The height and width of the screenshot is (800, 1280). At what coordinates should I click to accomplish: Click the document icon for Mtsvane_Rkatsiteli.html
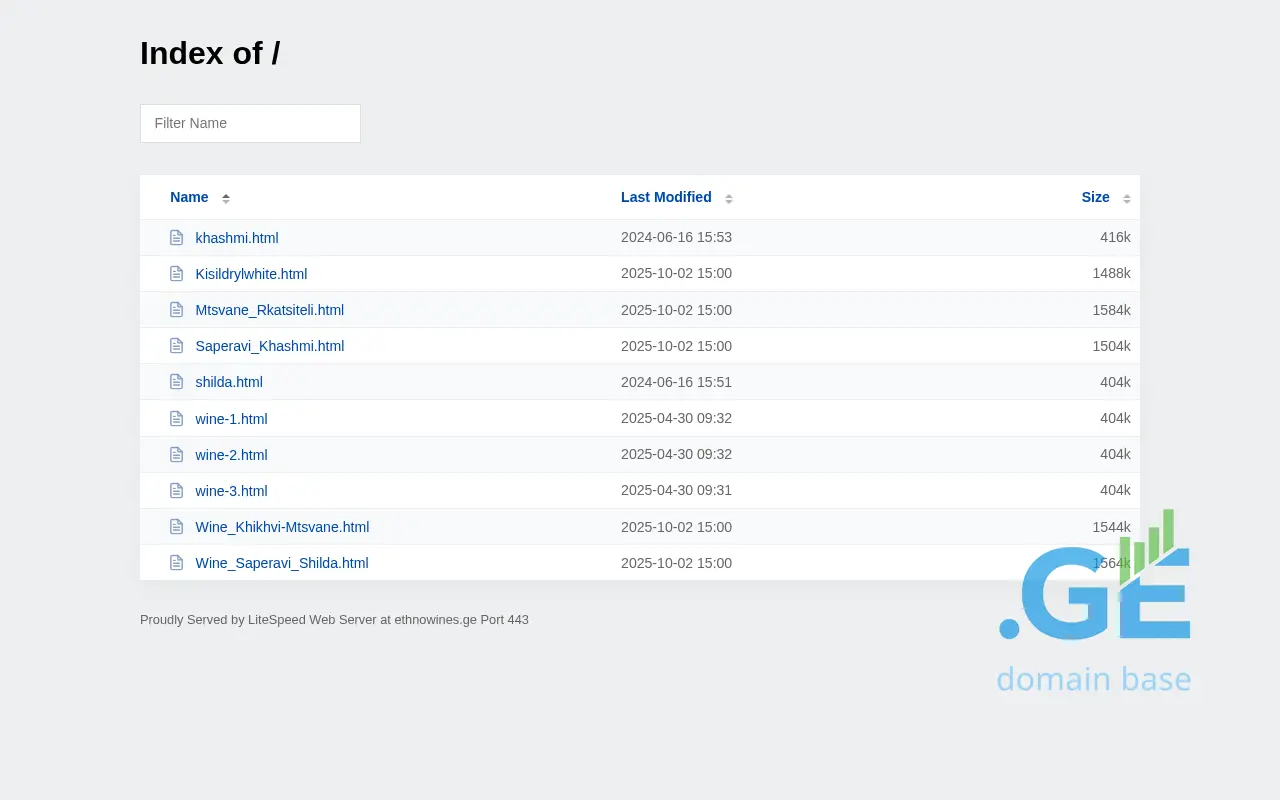(177, 310)
